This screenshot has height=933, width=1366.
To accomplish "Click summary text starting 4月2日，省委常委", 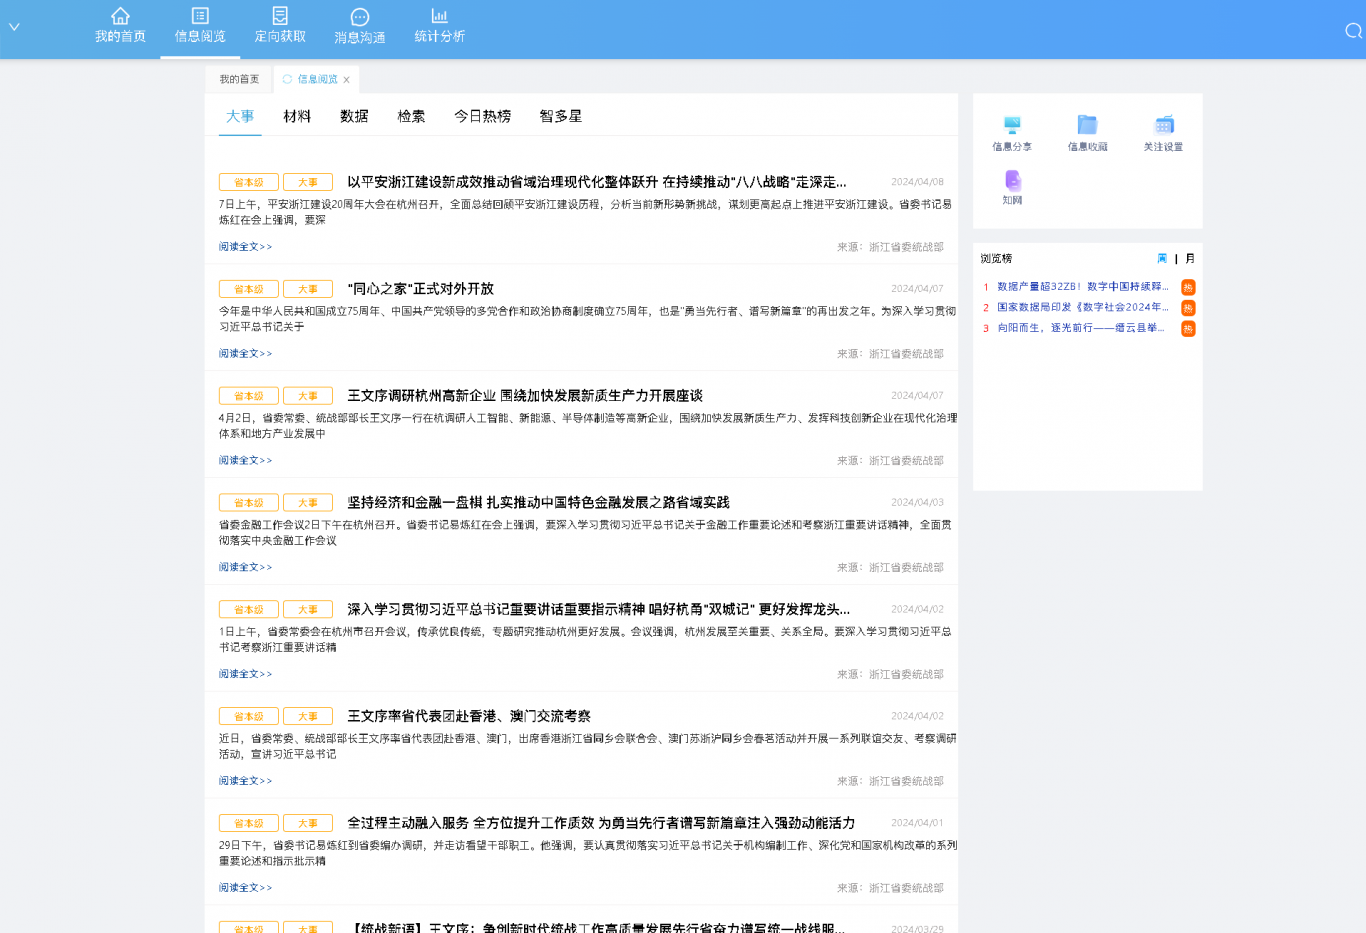I will [588, 426].
